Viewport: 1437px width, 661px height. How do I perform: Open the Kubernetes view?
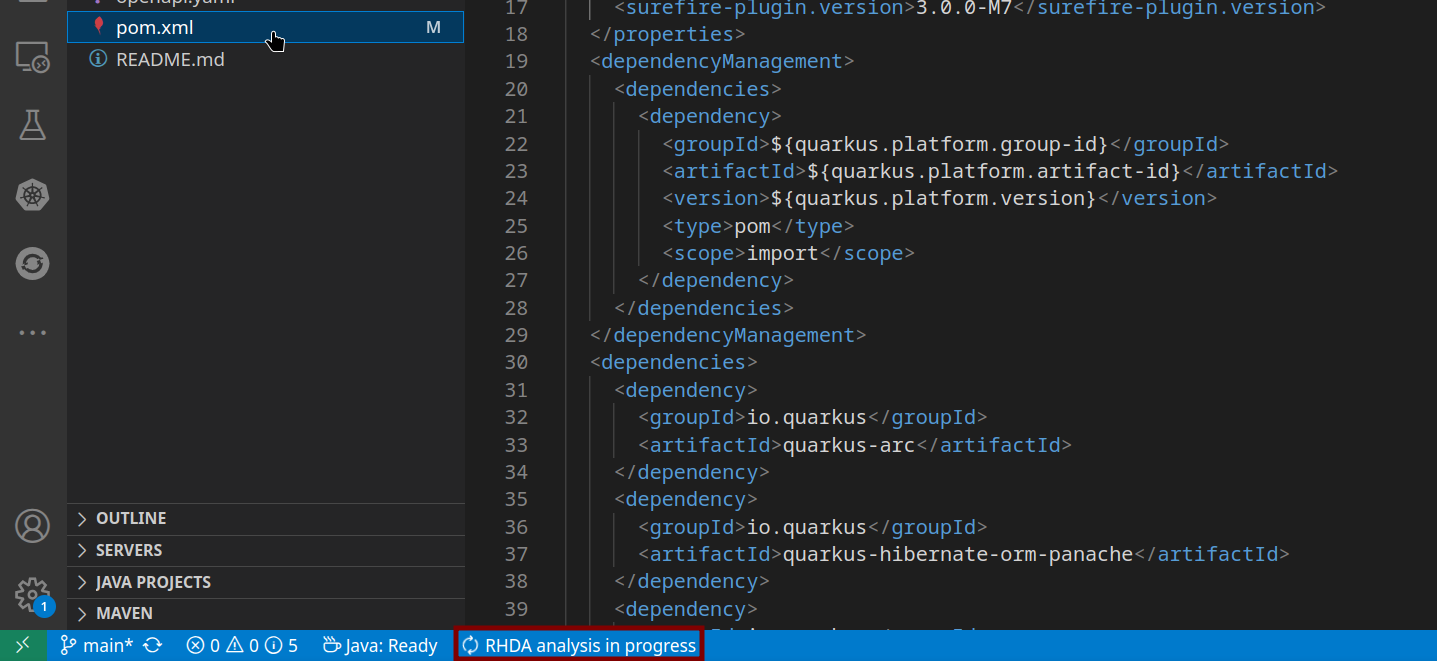pos(32,195)
